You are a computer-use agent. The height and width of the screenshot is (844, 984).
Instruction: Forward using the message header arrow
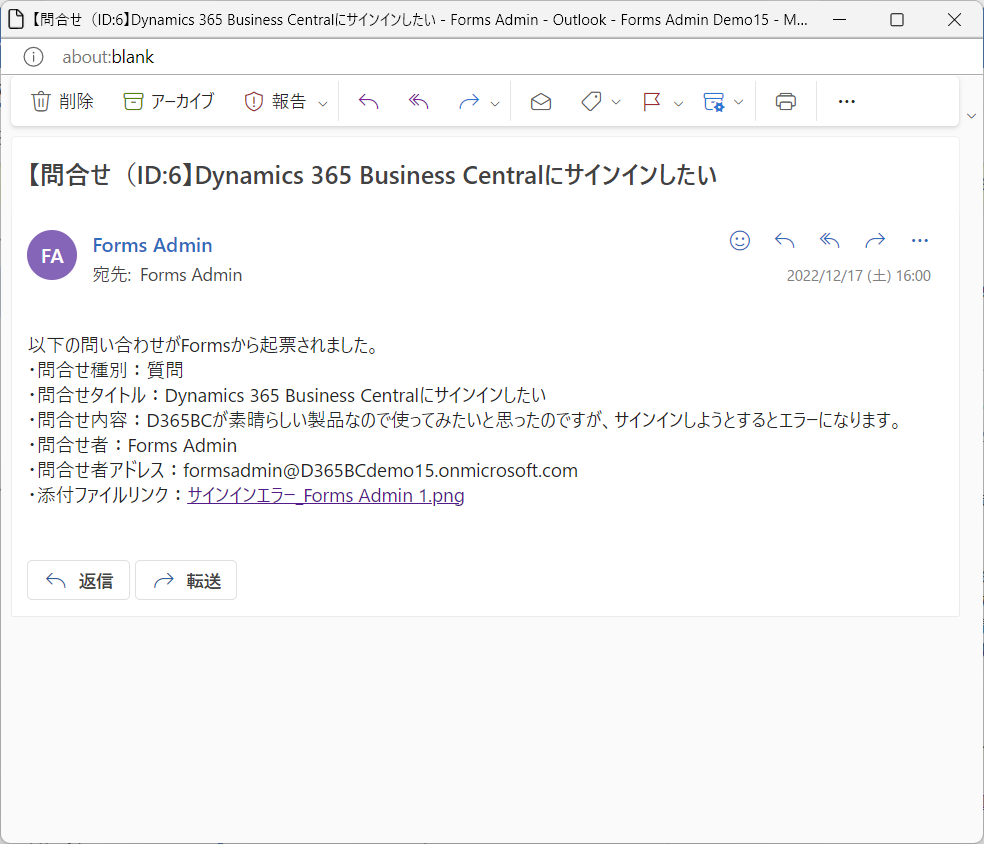tap(875, 240)
